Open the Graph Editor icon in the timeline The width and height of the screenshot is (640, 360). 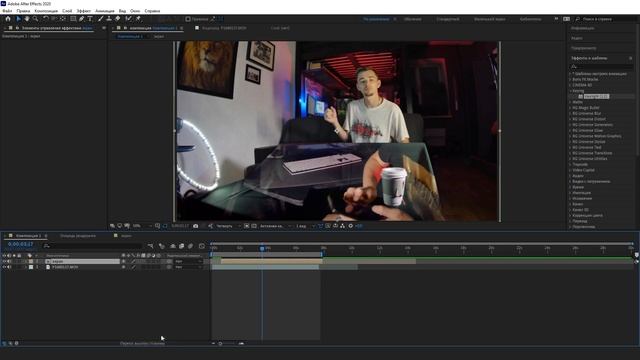pyautogui.click(x=202, y=246)
